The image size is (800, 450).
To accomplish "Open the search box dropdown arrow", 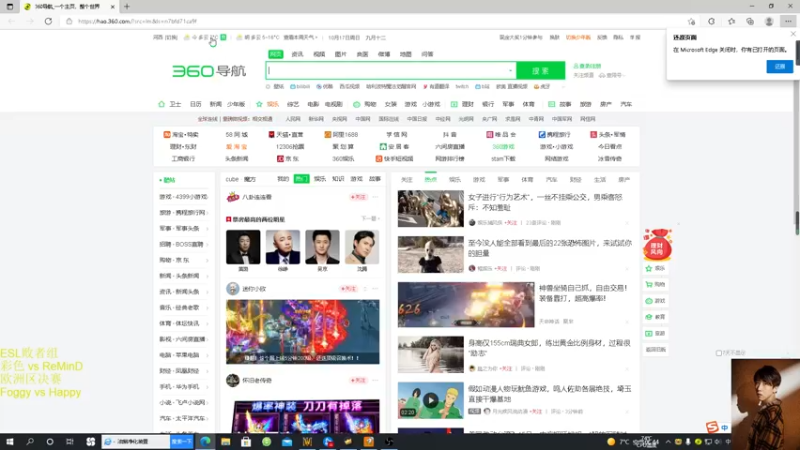I will pyautogui.click(x=510, y=71).
